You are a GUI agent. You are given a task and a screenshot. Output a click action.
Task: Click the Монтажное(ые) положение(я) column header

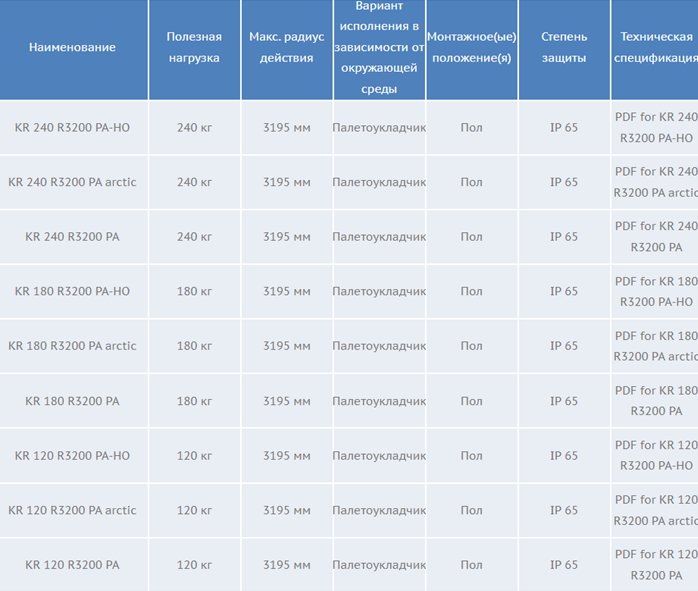[471, 47]
